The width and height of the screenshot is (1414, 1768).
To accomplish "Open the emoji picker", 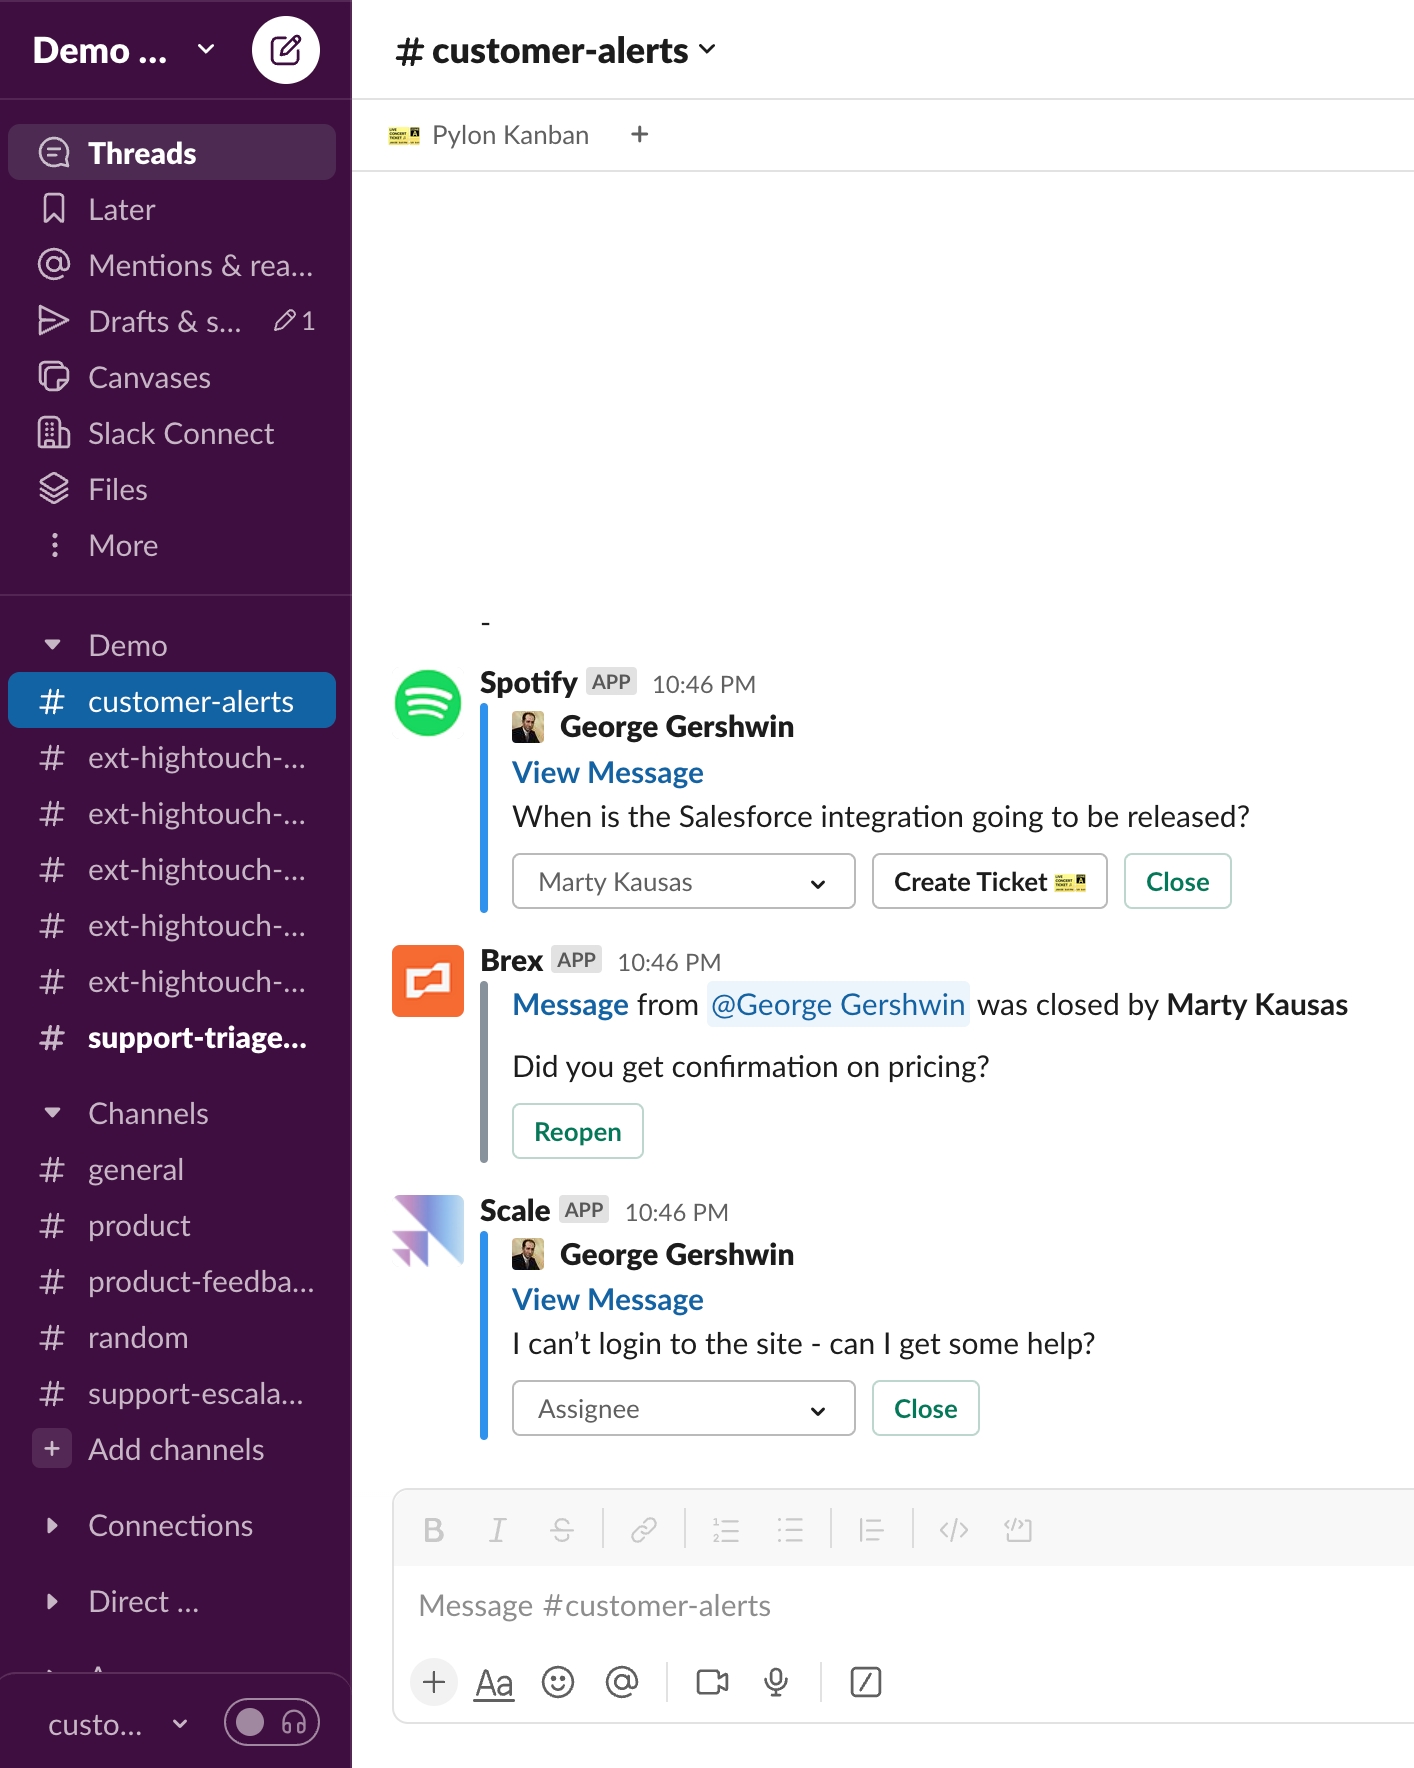I will (x=557, y=1682).
